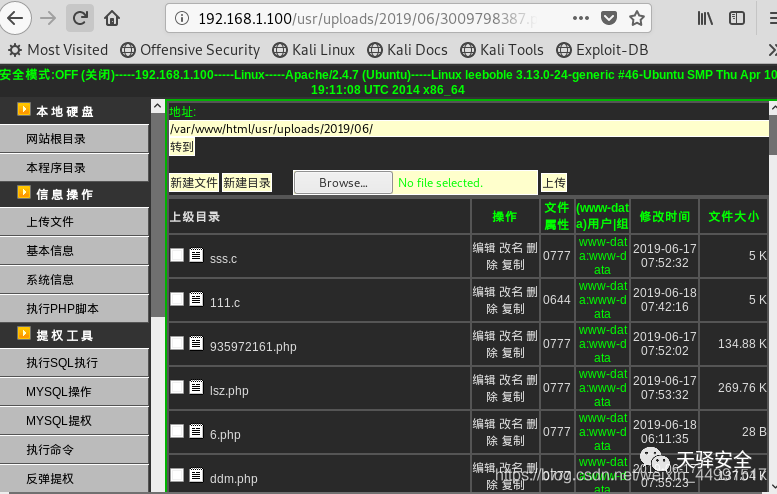Click the Browse... file button
This screenshot has width=777, height=494.
(343, 183)
